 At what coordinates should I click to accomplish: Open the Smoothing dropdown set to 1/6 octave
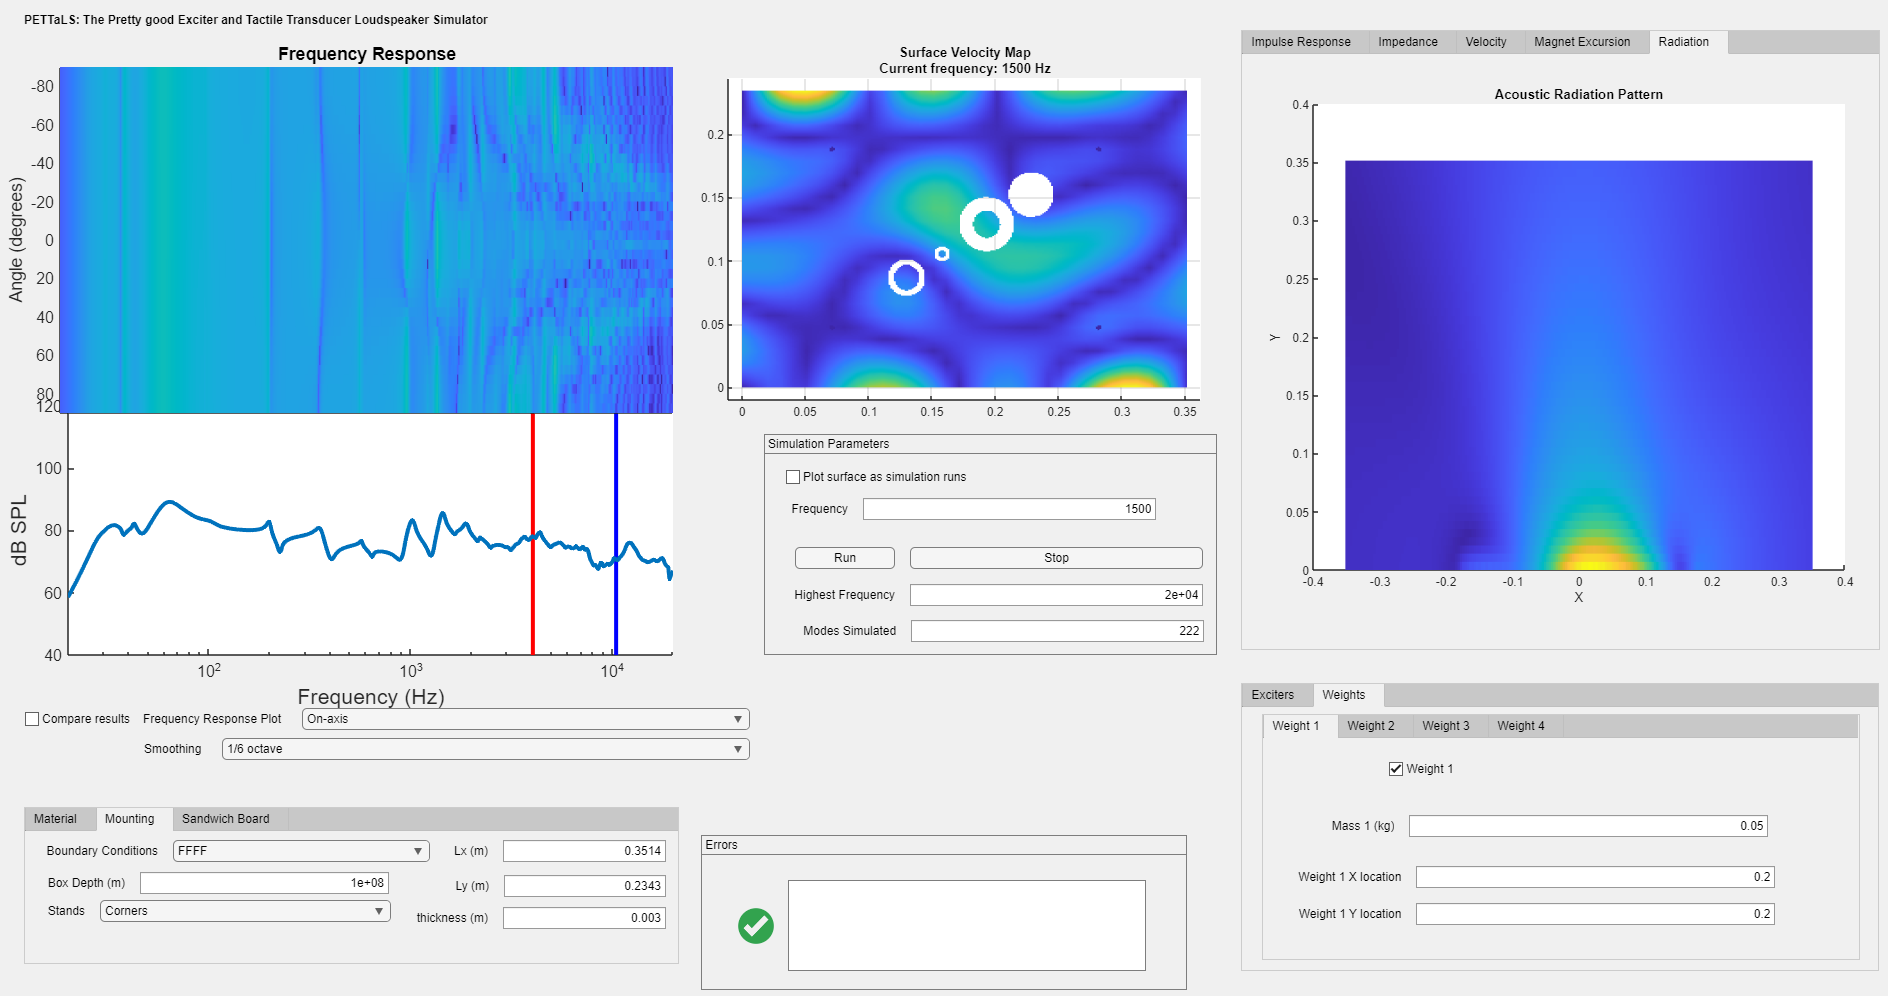[x=486, y=749]
